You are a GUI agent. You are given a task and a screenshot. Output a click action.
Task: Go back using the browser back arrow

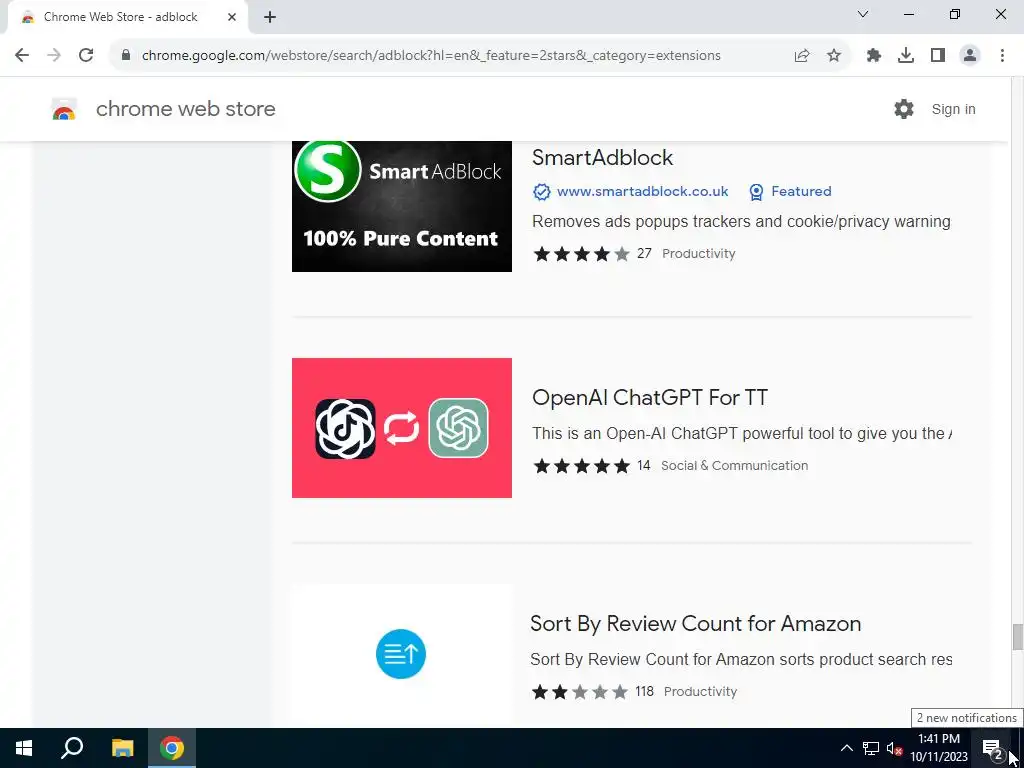(x=22, y=56)
